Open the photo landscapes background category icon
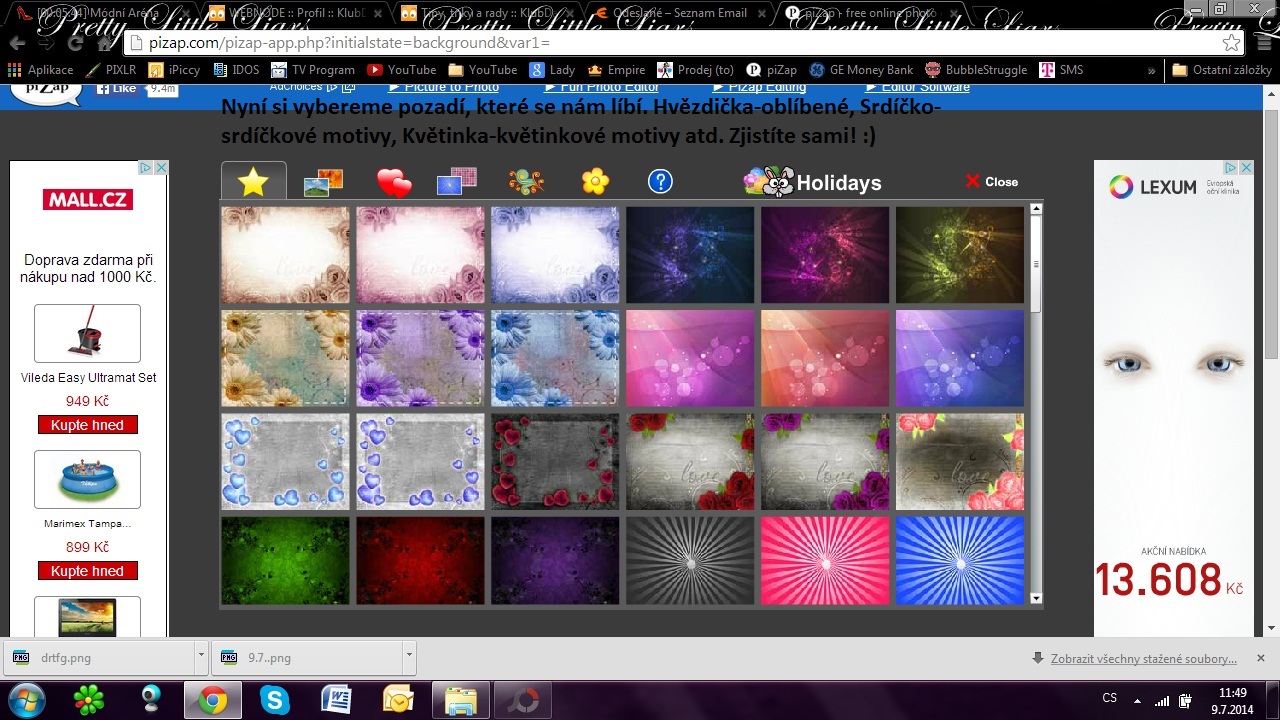The image size is (1280, 720). coord(323,182)
